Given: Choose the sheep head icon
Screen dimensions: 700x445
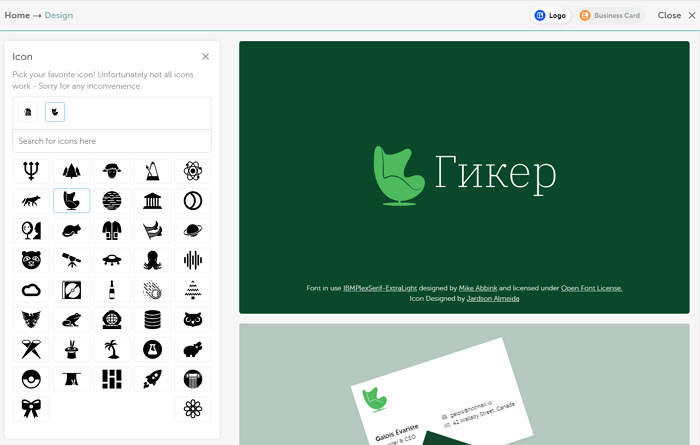Looking at the screenshot, I should (112, 171).
